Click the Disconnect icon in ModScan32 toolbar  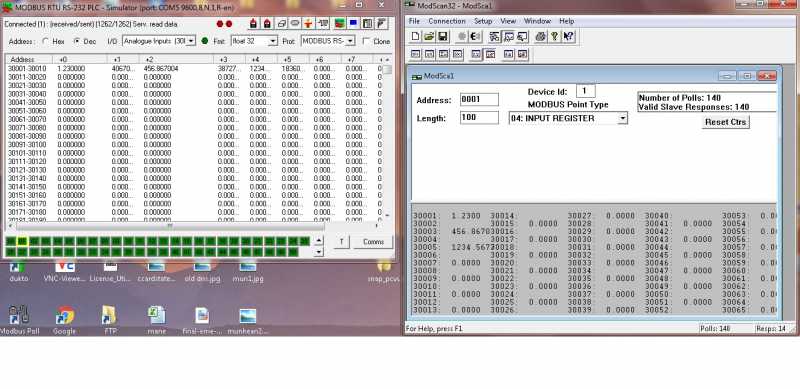coord(476,36)
